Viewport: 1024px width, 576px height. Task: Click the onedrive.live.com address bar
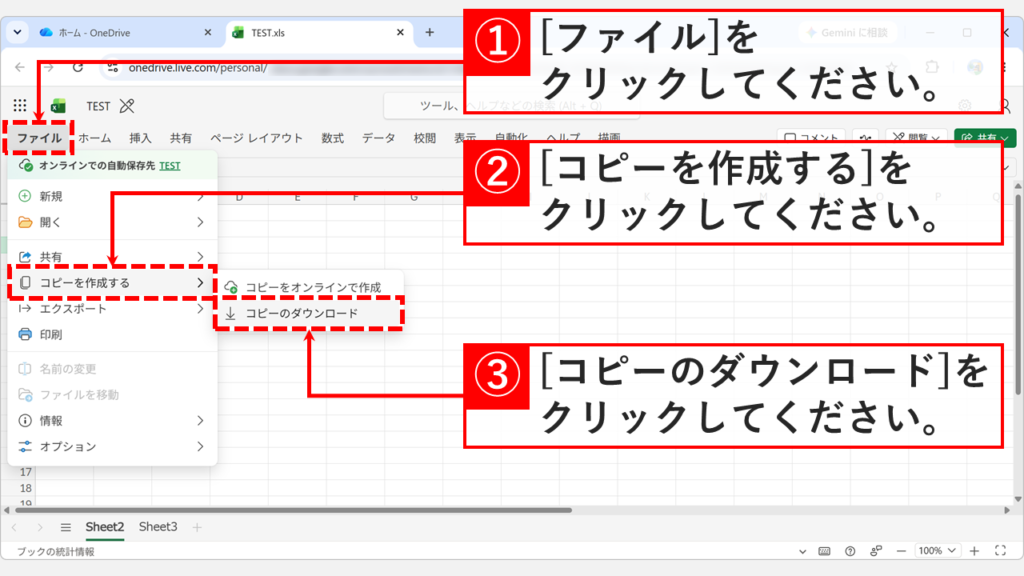pos(198,68)
